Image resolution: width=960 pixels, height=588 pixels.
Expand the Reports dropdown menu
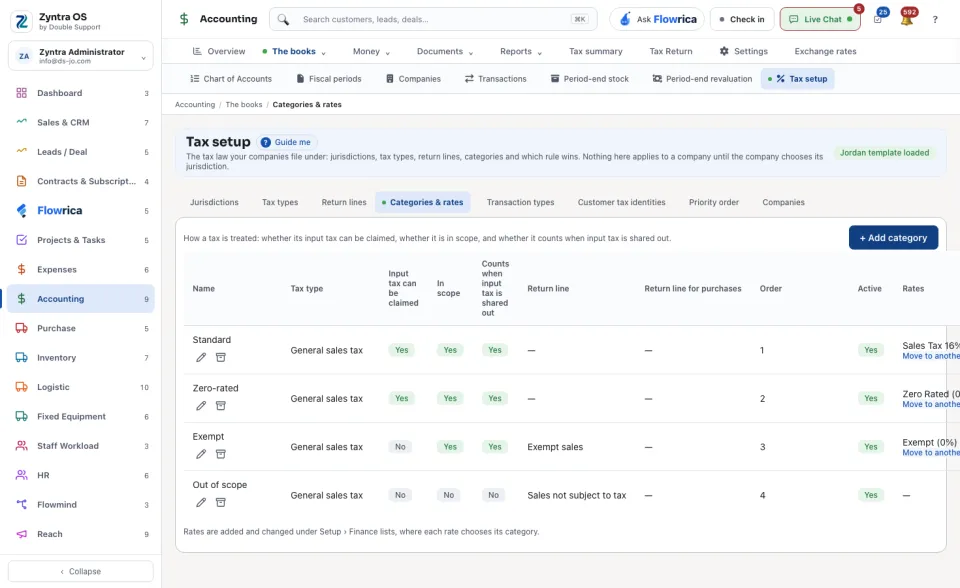pyautogui.click(x=521, y=51)
